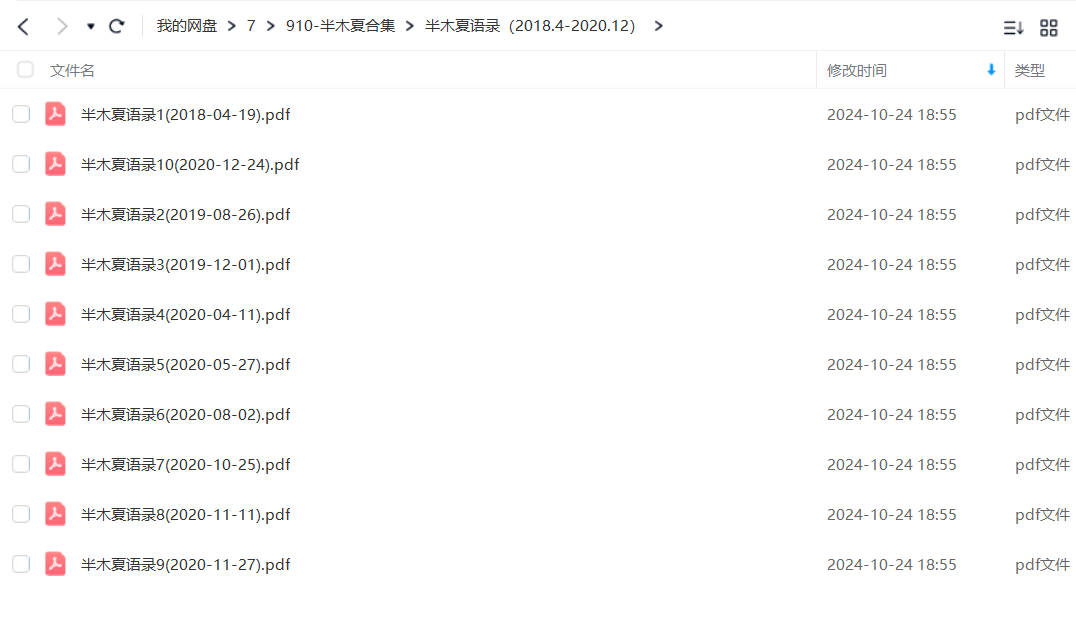The height and width of the screenshot is (642, 1076).
Task: Expand the navigation history dropdown triangle
Action: (x=91, y=27)
